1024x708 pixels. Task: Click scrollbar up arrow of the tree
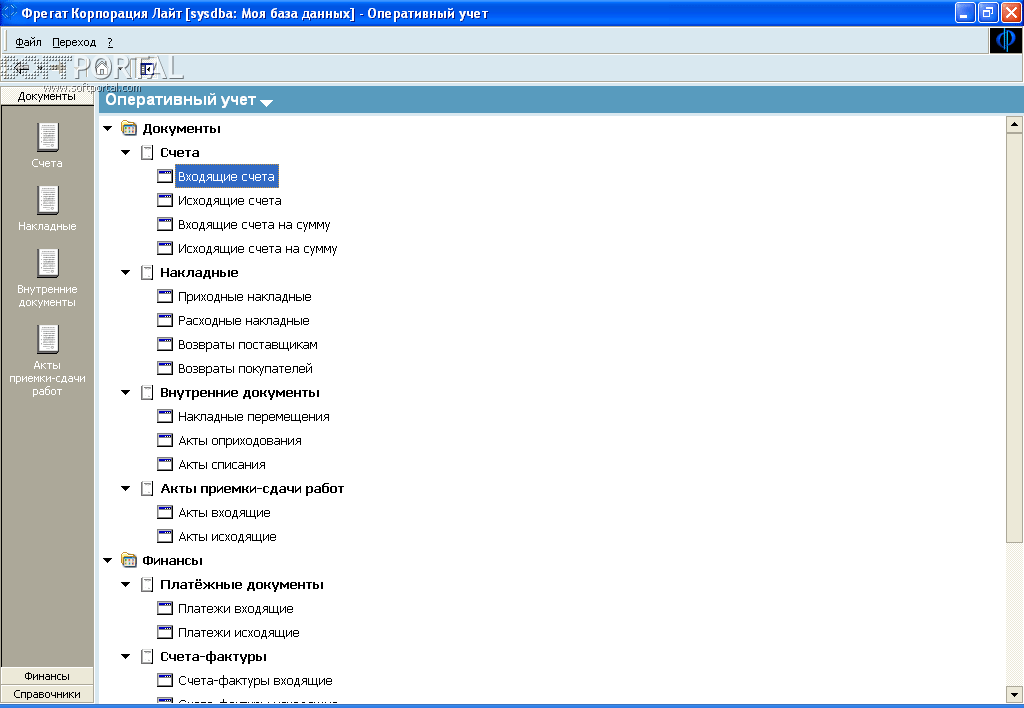coord(1014,123)
